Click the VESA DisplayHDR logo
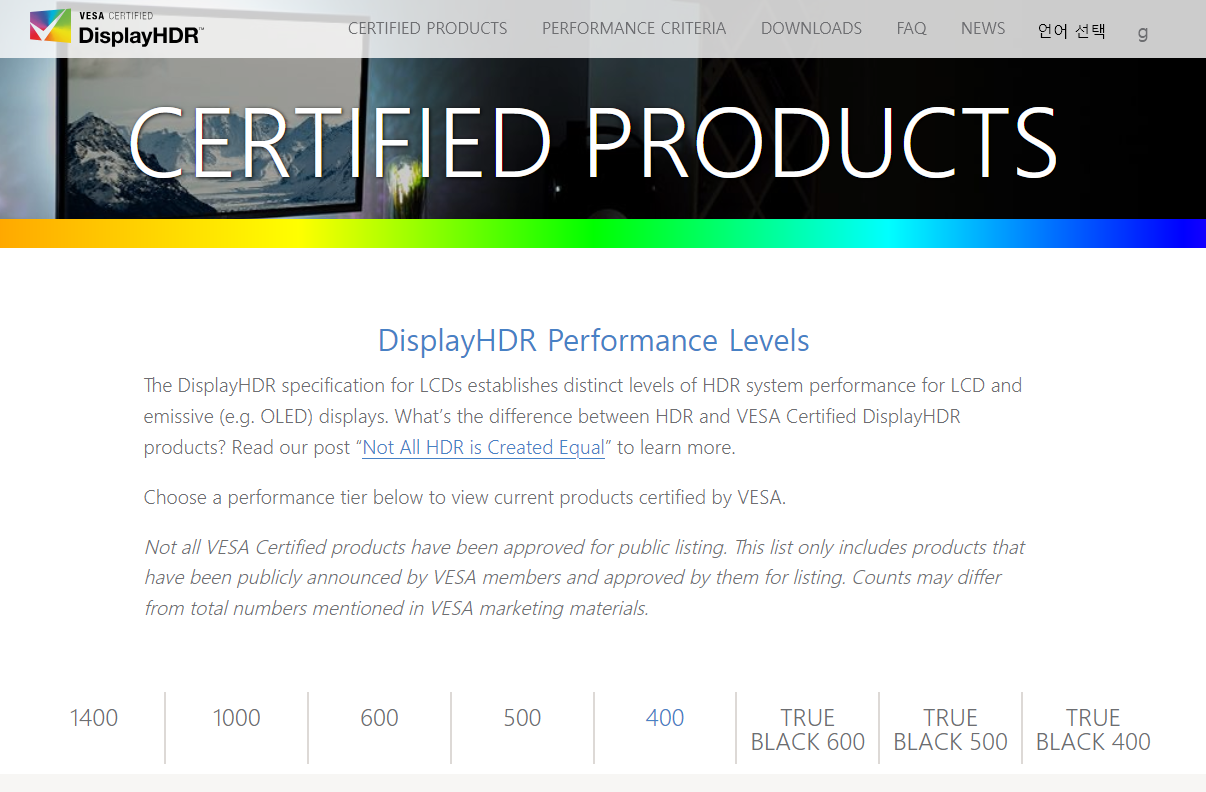 116,27
